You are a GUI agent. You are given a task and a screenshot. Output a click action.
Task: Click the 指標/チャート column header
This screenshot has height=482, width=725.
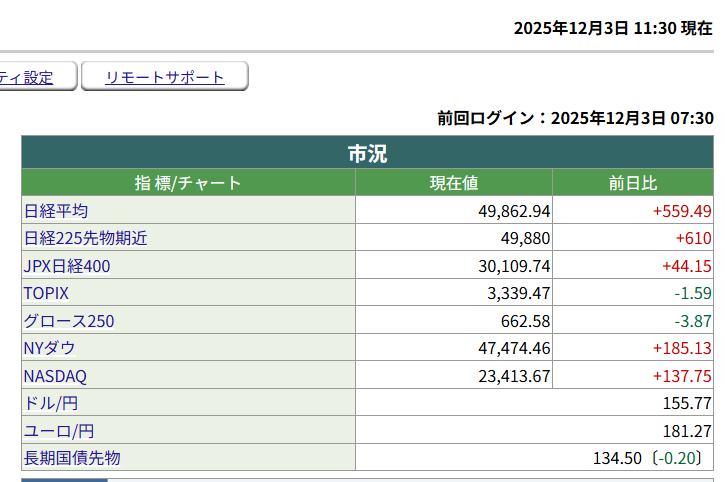[x=188, y=183]
